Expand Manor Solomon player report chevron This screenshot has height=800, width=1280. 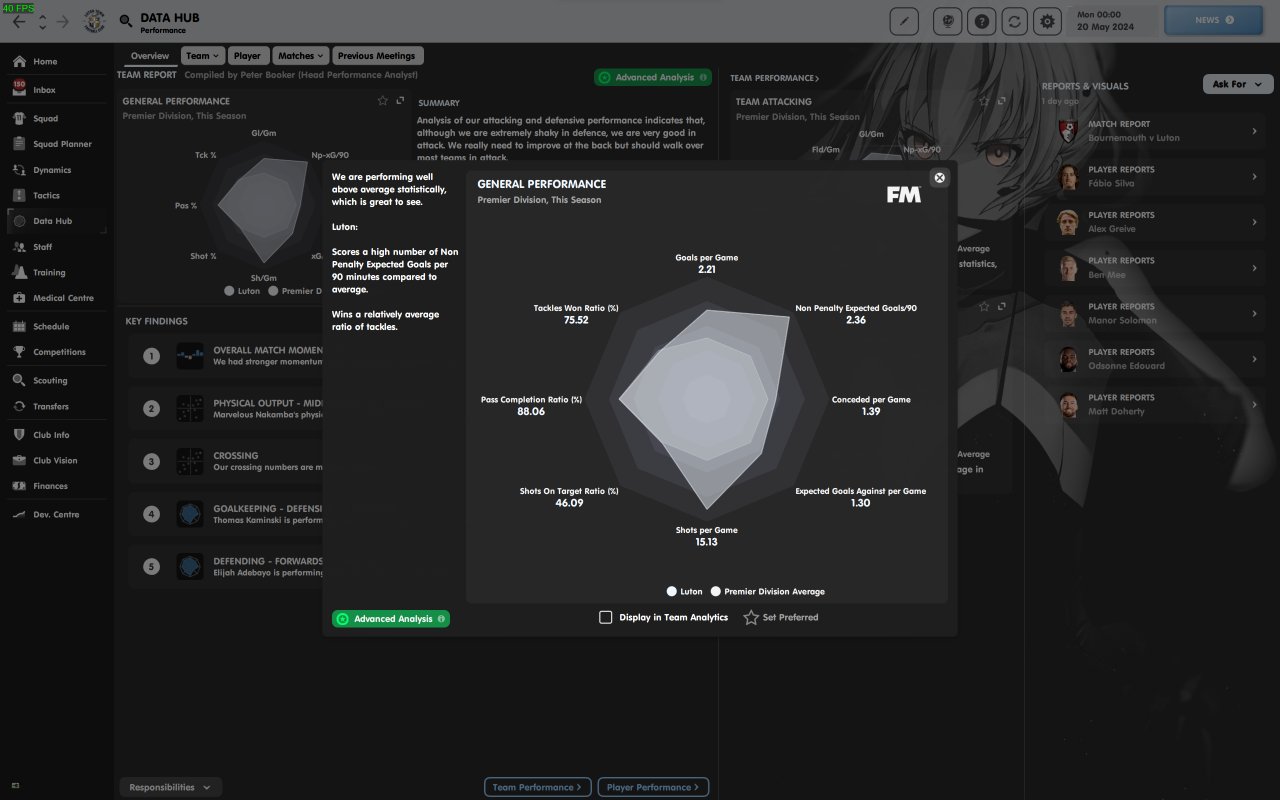[1254, 313]
